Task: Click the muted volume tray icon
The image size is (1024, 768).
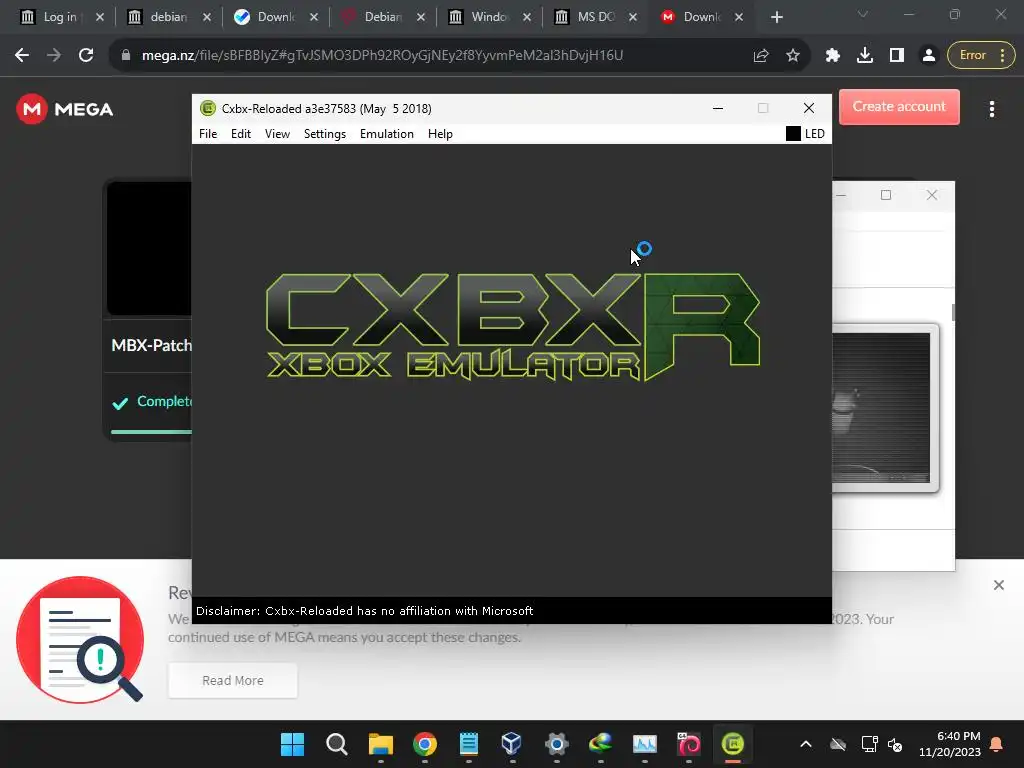Action: [895, 744]
